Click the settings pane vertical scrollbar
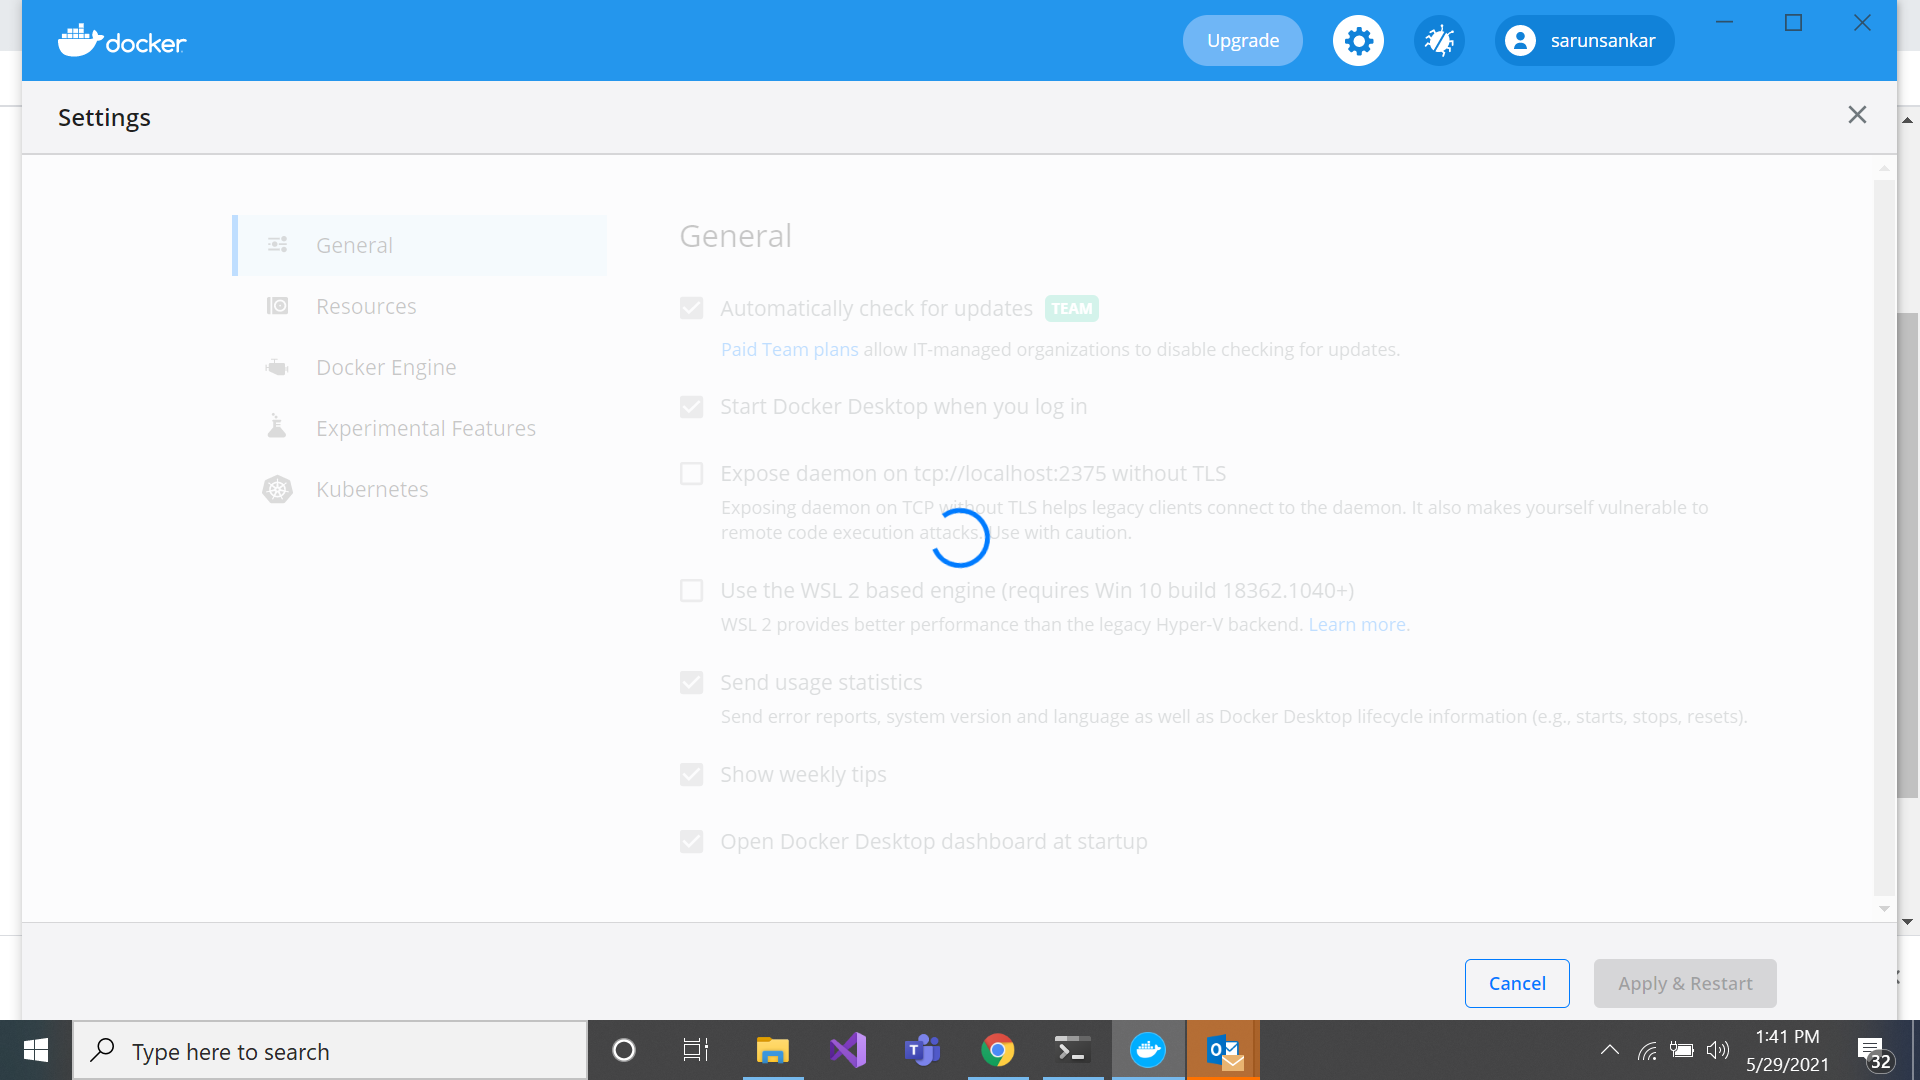 [x=1884, y=538]
